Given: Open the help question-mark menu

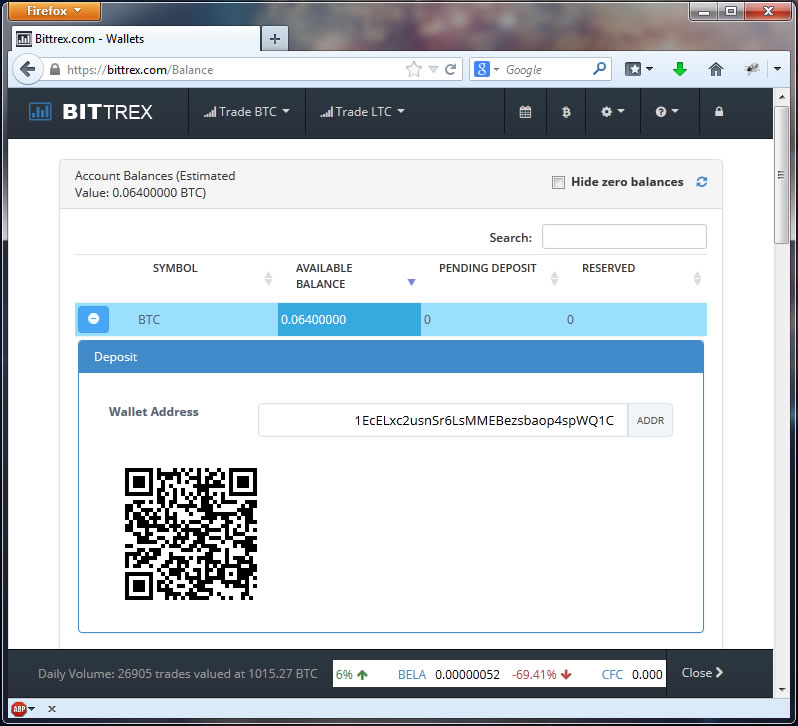Looking at the screenshot, I should (667, 111).
